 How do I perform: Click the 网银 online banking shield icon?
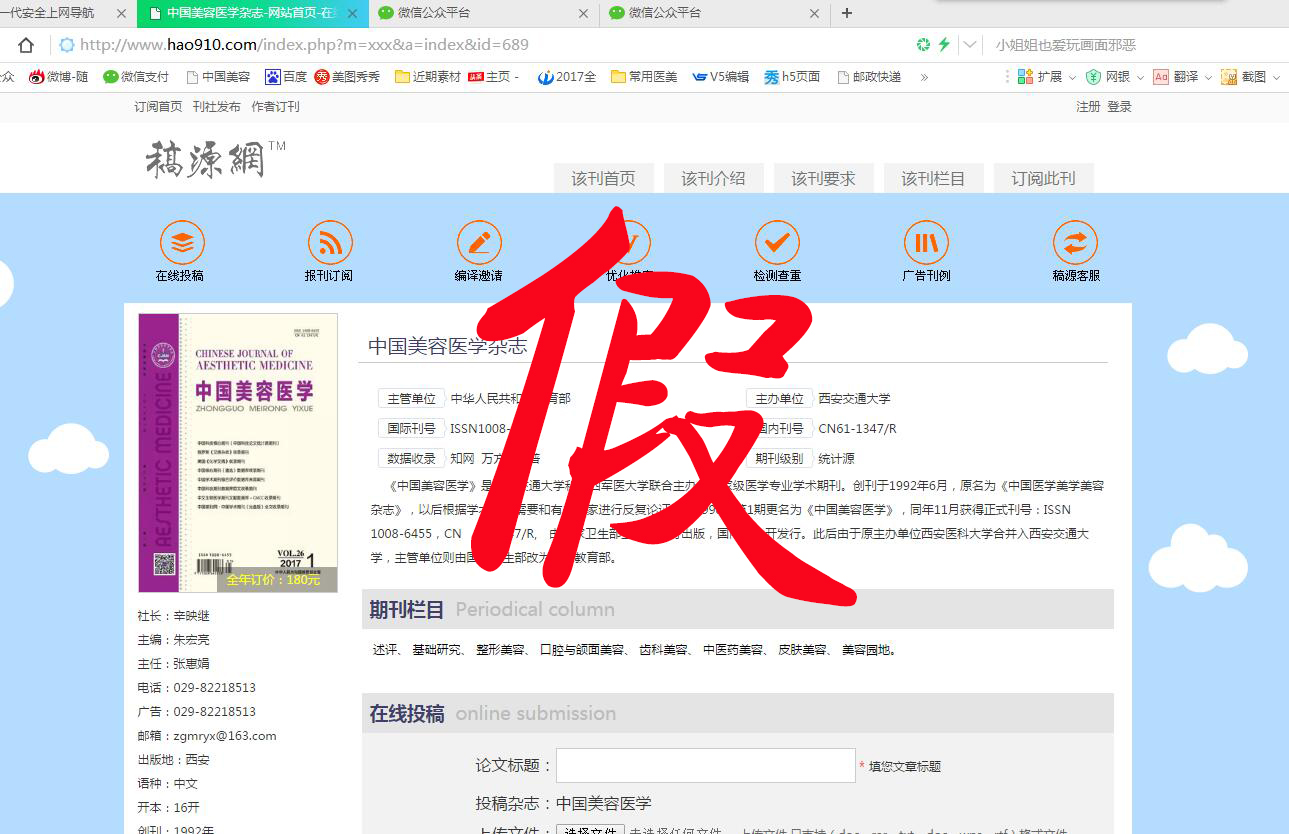point(1094,77)
